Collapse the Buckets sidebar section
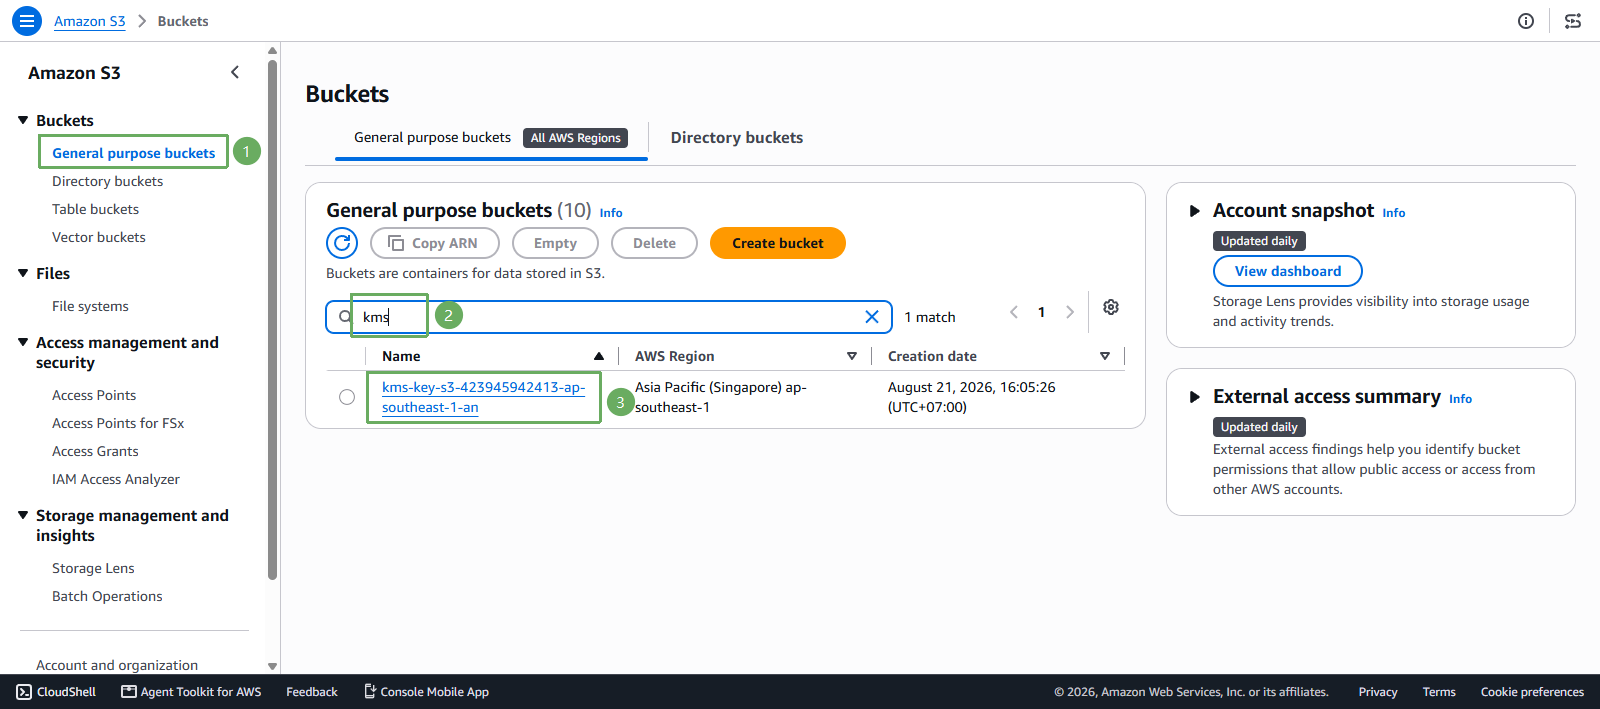The height and width of the screenshot is (709, 1600). tap(23, 120)
